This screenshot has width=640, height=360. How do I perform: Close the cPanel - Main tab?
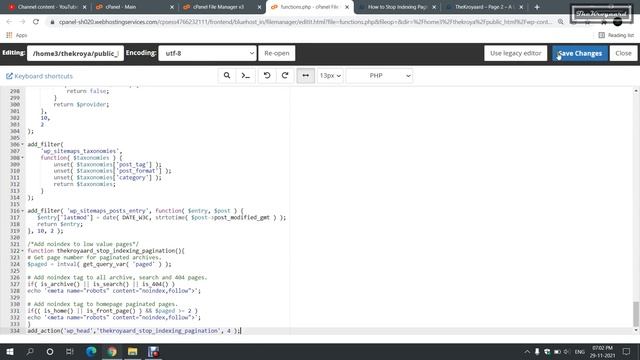[x=172, y=7]
